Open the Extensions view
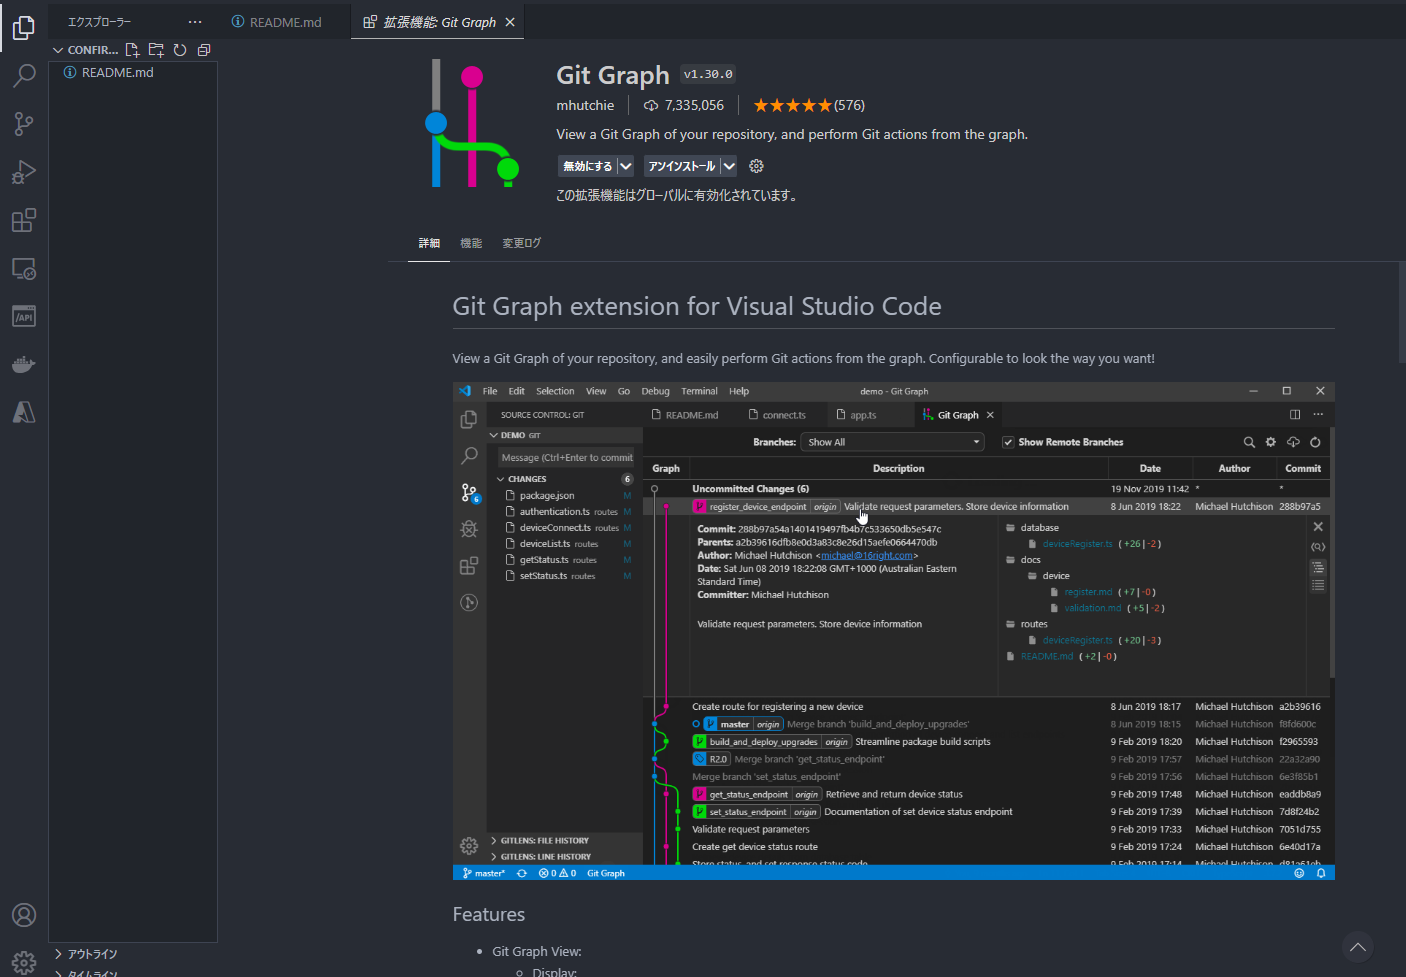The image size is (1406, 977). [24, 220]
